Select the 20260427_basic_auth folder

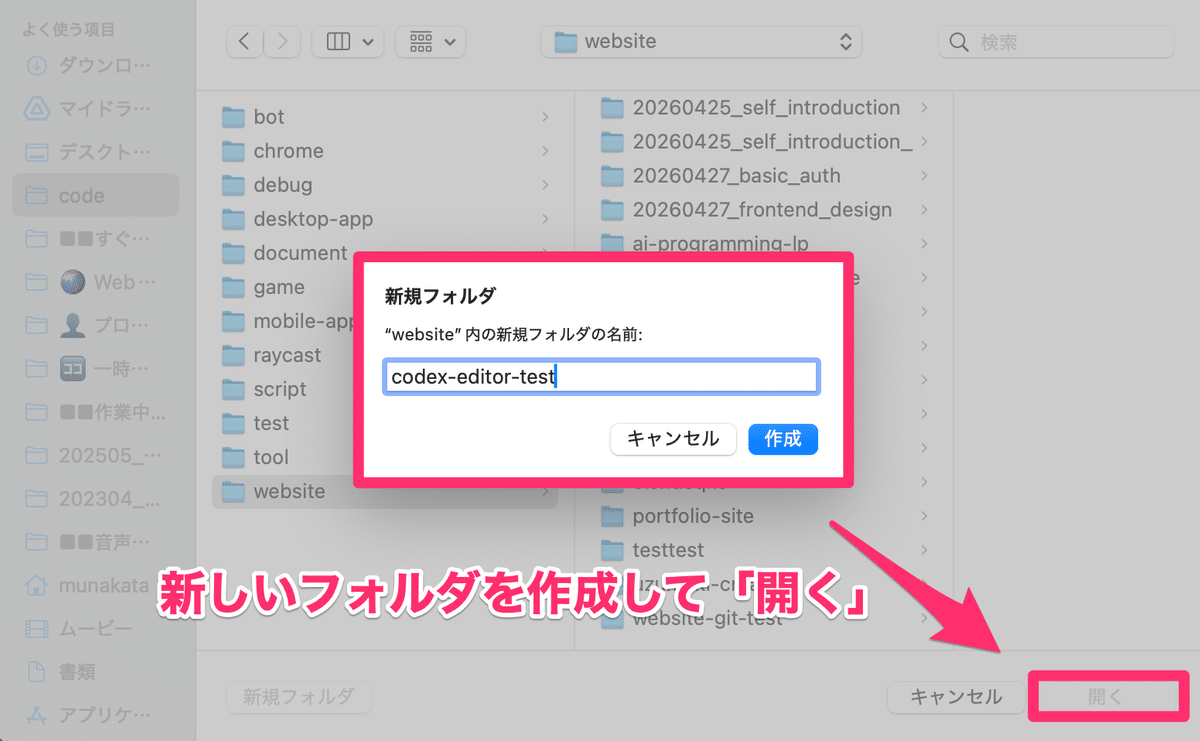coord(766,176)
